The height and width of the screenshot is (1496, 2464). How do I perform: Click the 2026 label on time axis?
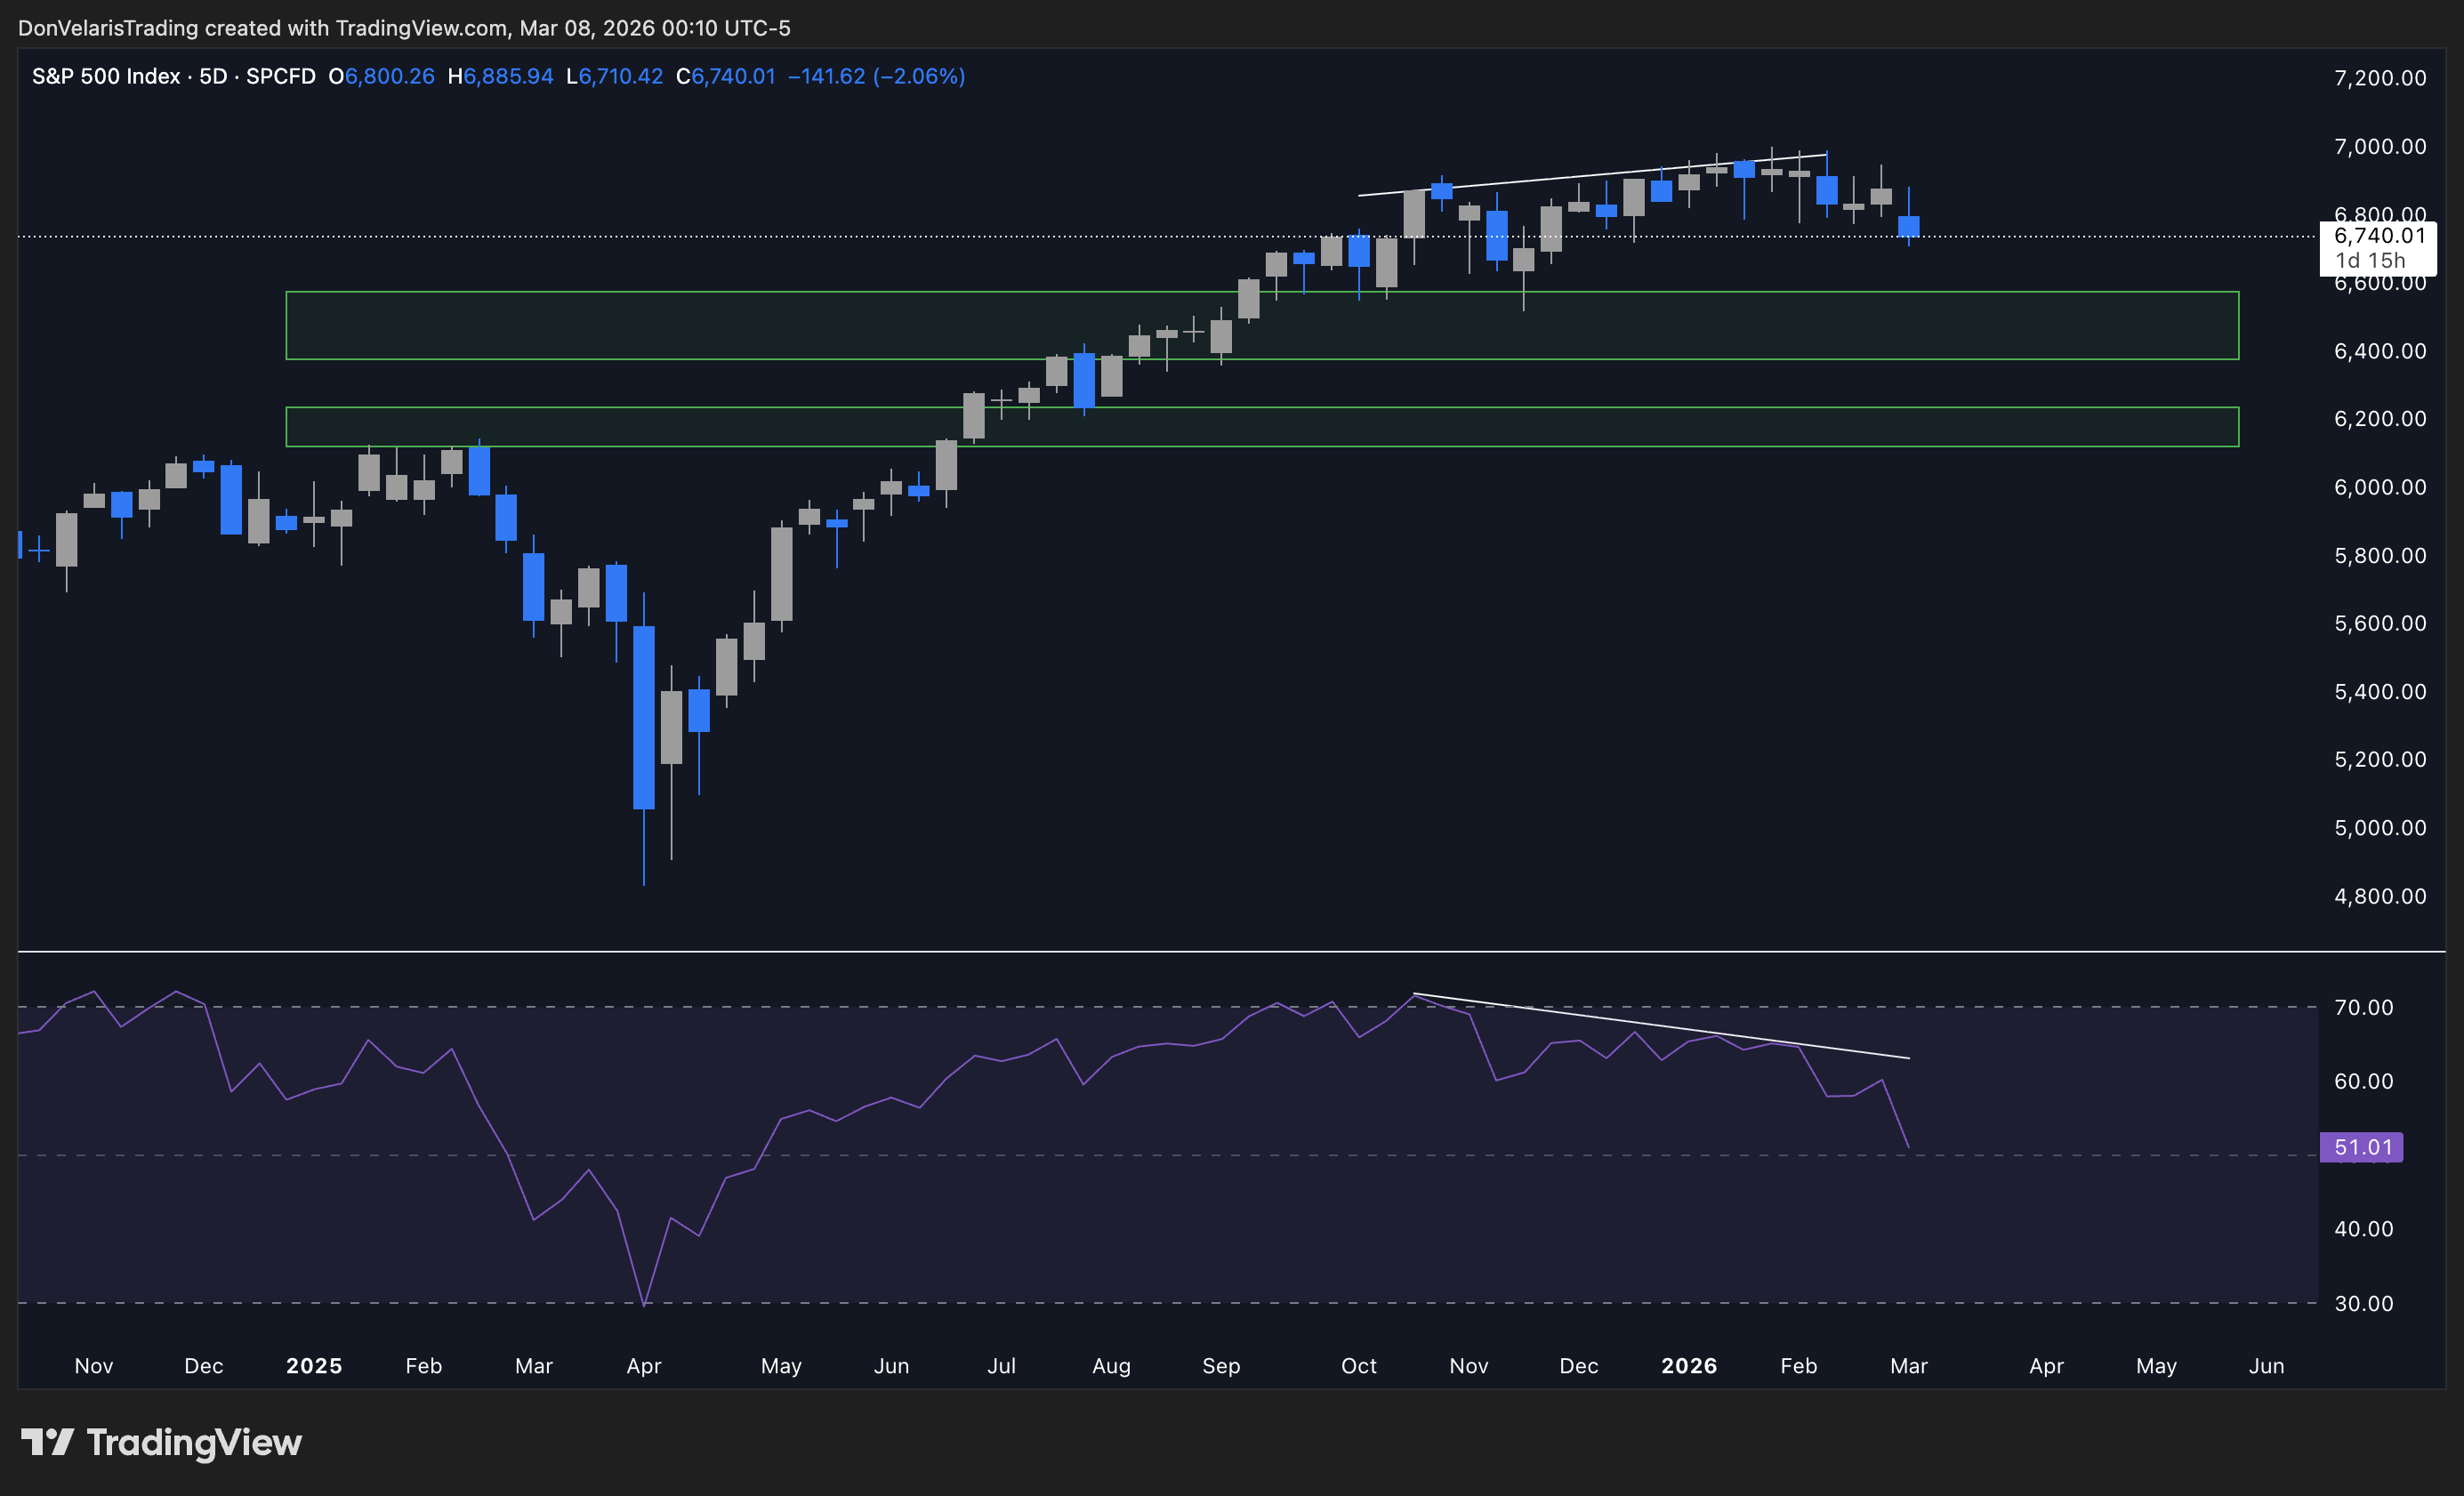1688,1365
